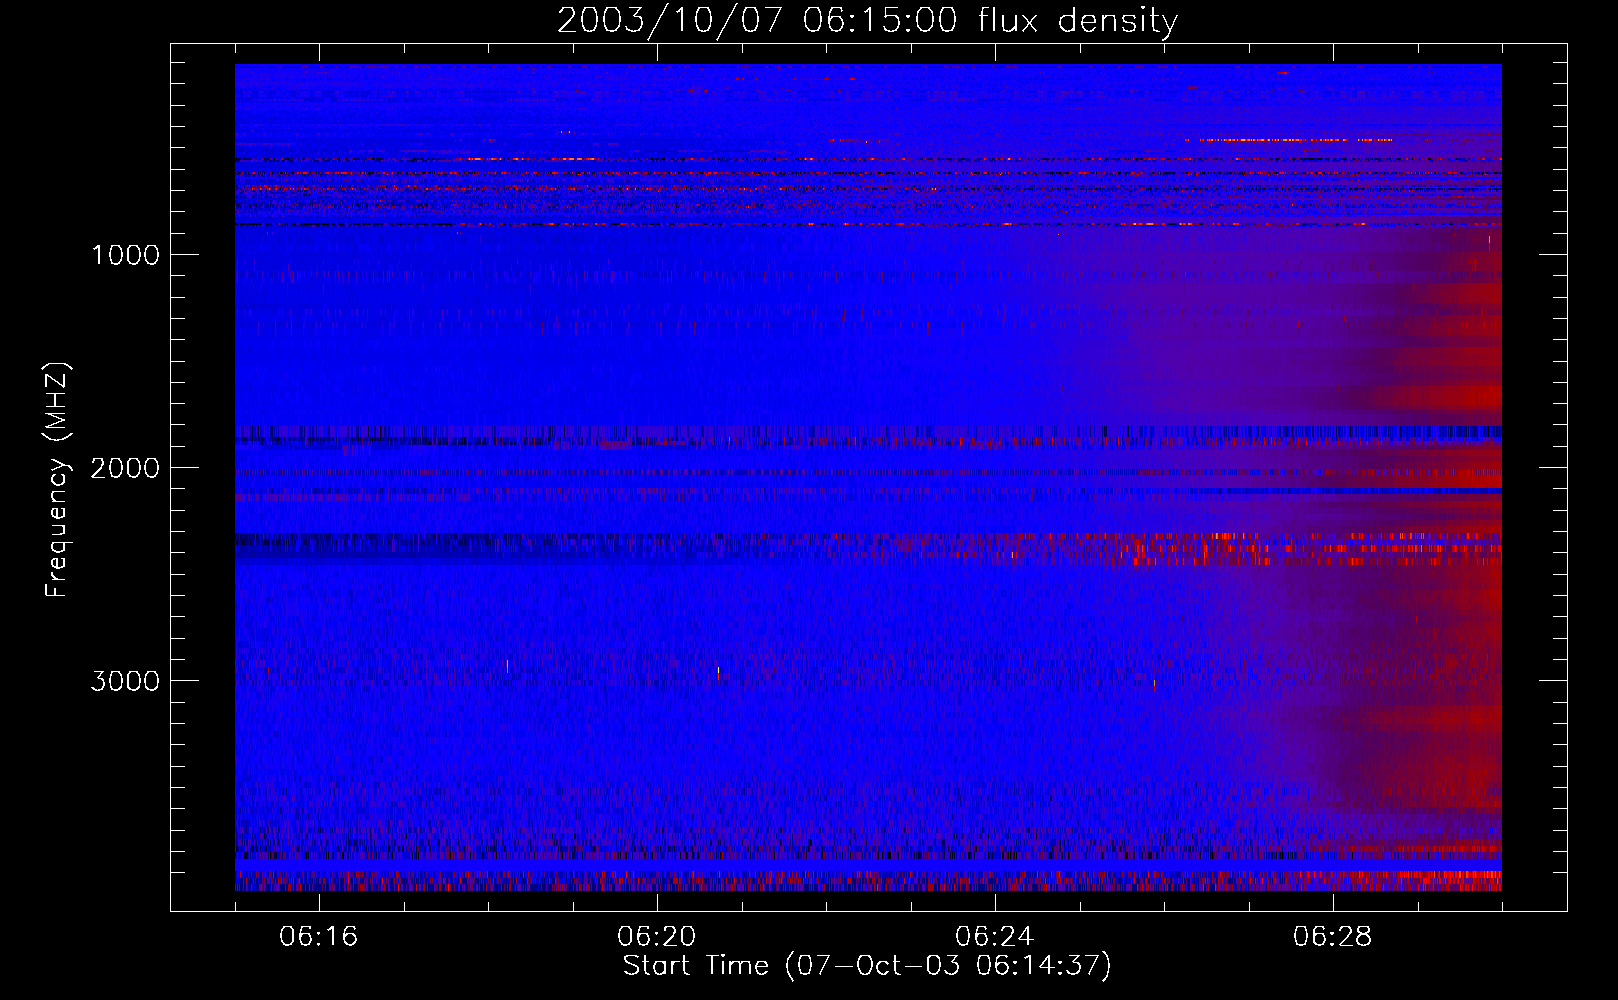Click the plot title "2003/10/07 06:15:00 flux density"
The image size is (1618, 1000).
pos(867,21)
